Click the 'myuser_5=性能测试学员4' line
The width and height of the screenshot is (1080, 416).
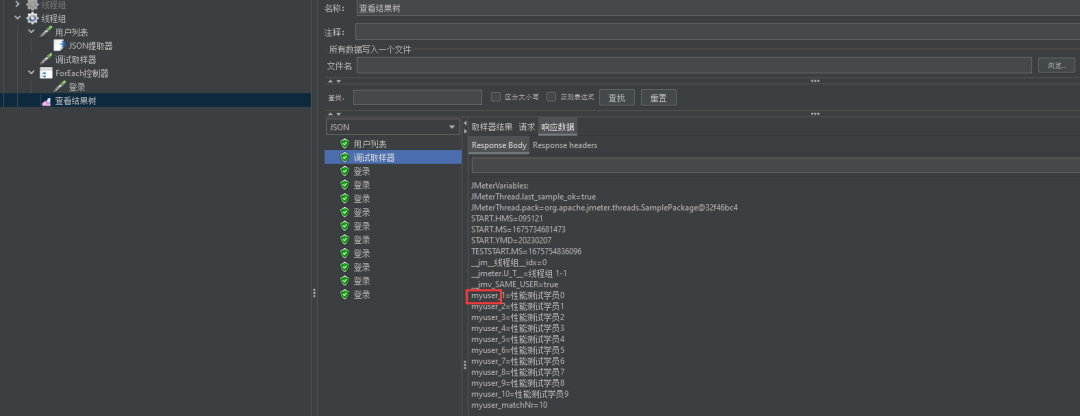click(518, 340)
